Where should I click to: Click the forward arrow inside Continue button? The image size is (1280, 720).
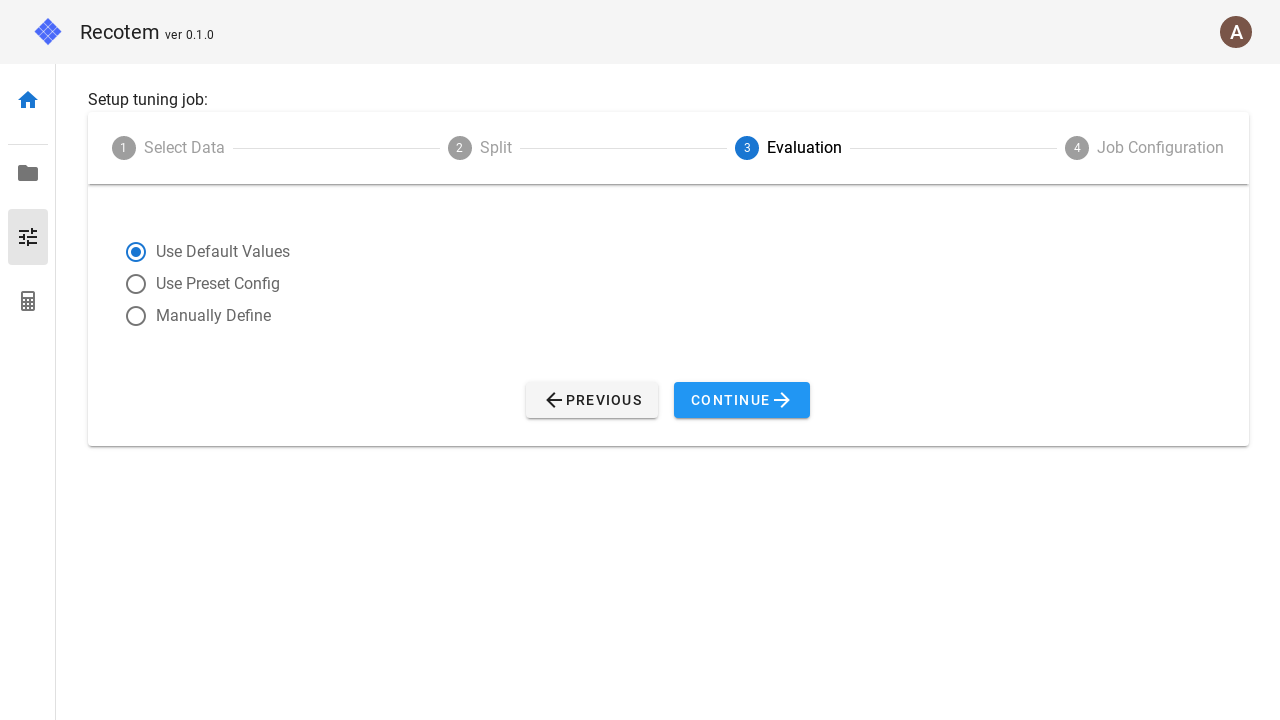pos(782,400)
